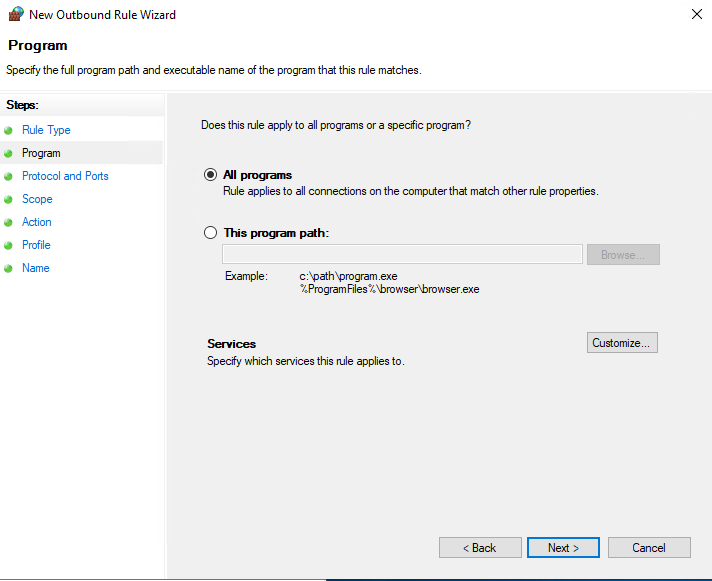Click the green bullet beside Scope
Image resolution: width=712 pixels, height=581 pixels.
point(8,199)
